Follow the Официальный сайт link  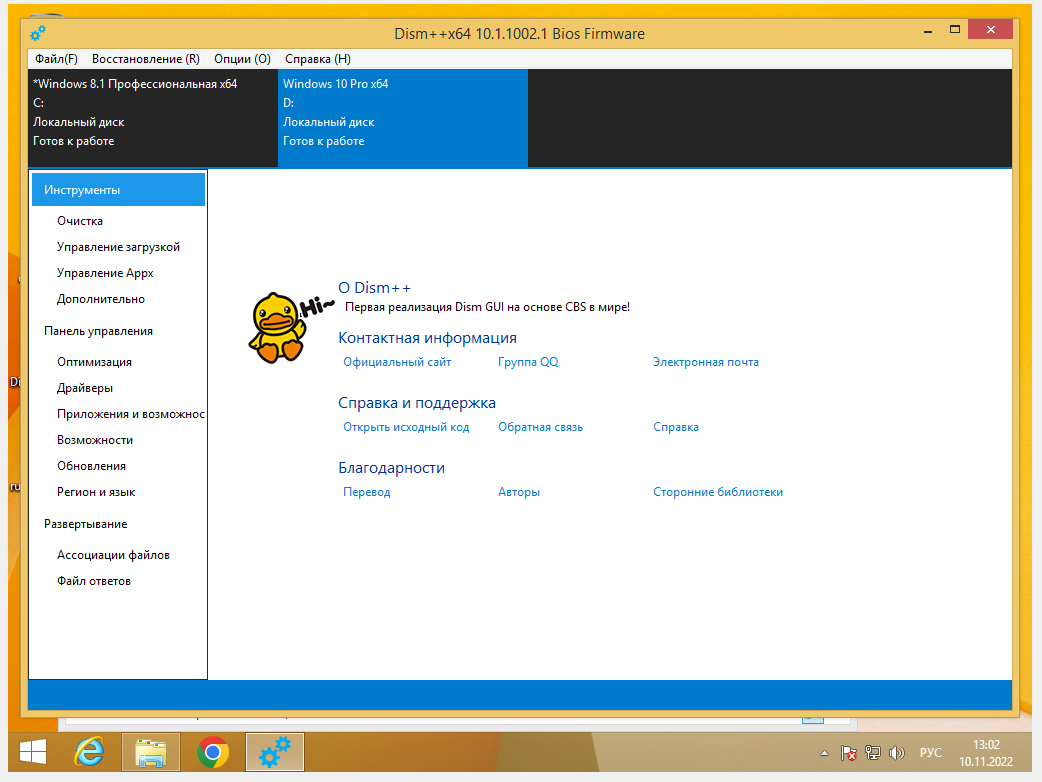click(x=397, y=362)
